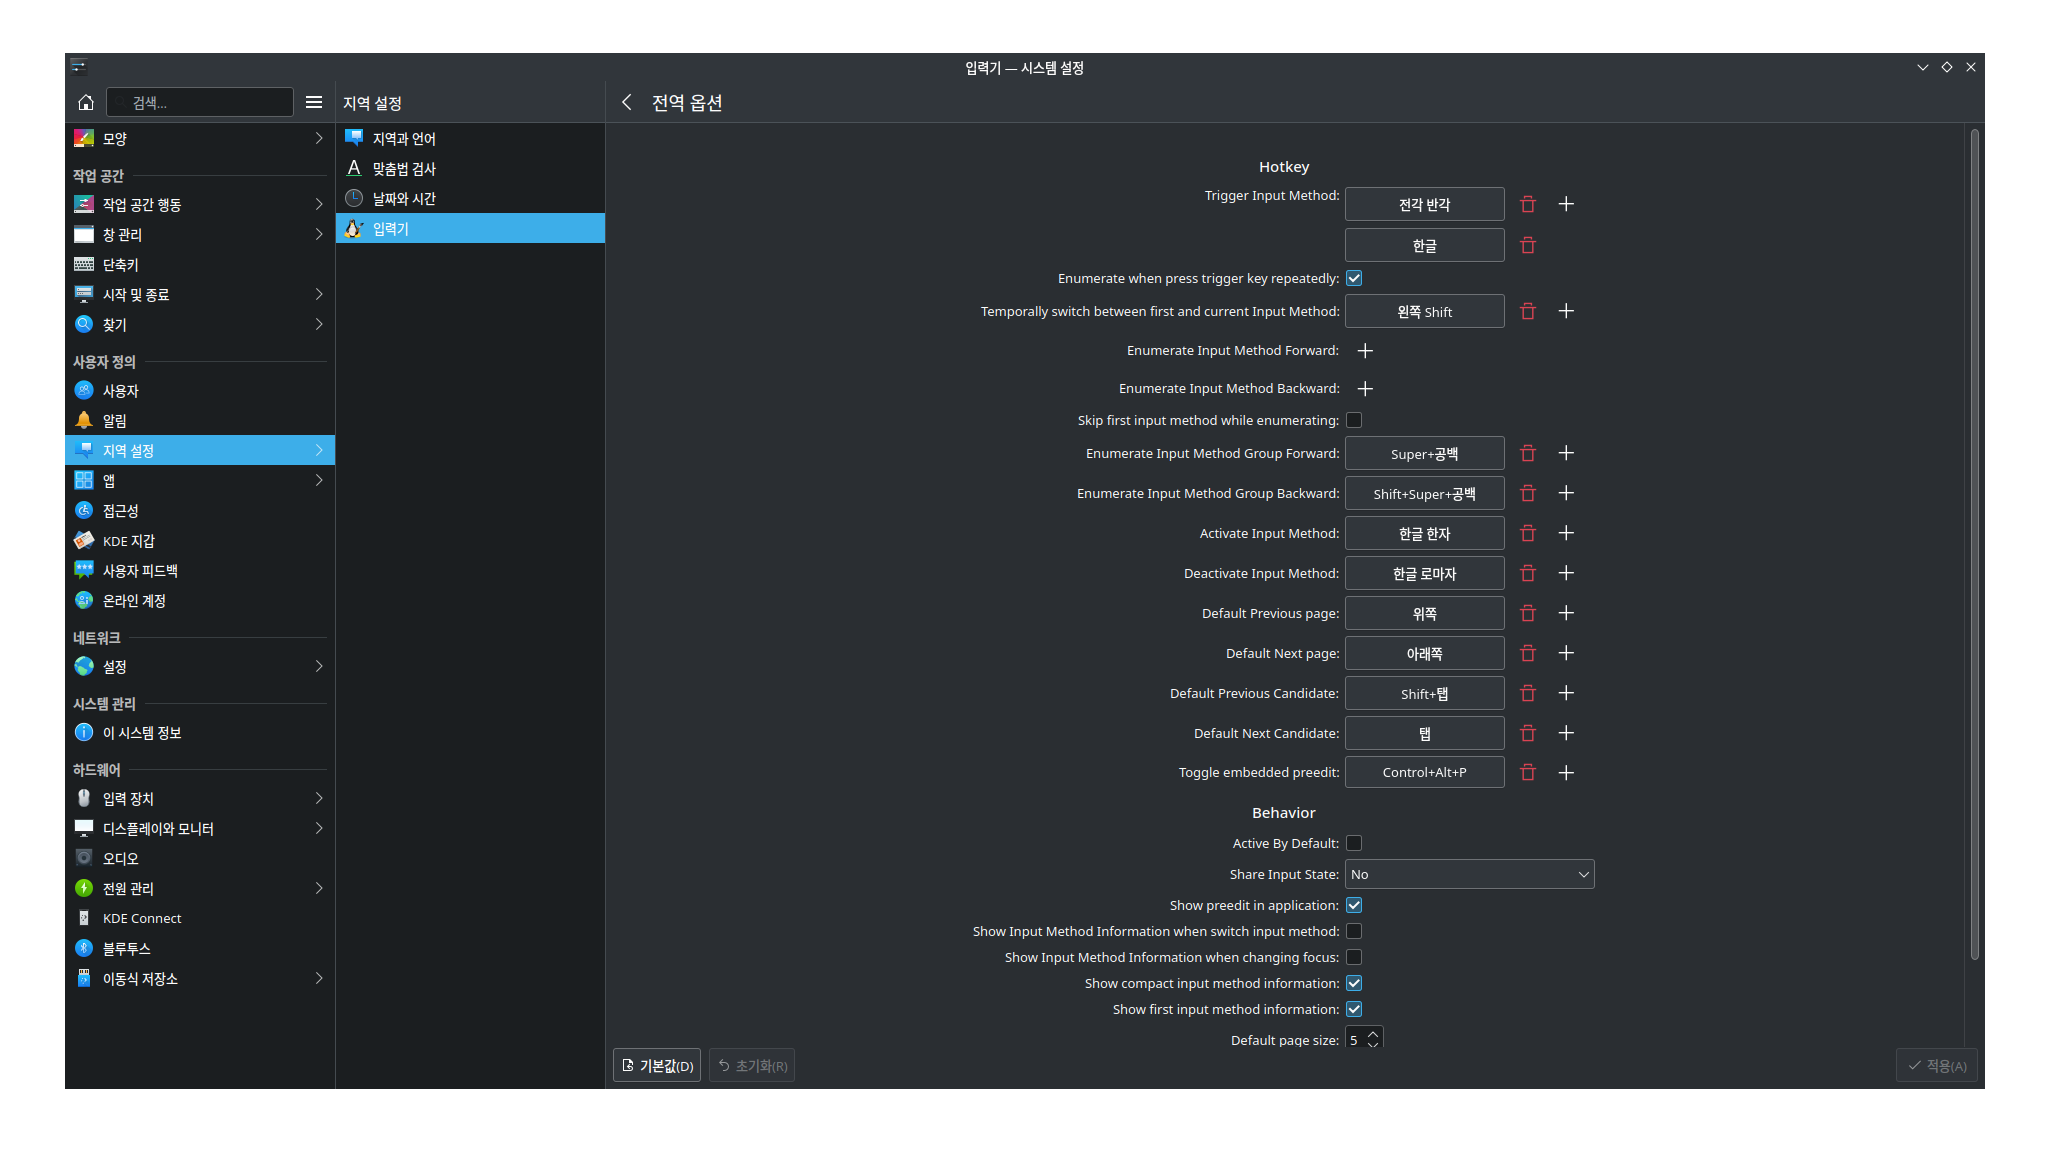Image resolution: width=2050 pixels, height=1166 pixels.
Task: Click the home icon in the sidebar
Action: click(x=86, y=102)
